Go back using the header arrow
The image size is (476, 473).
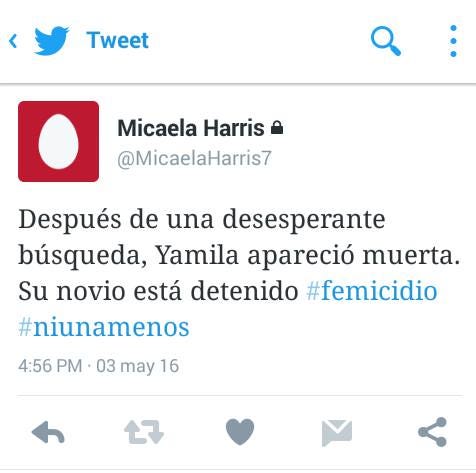click(x=13, y=41)
